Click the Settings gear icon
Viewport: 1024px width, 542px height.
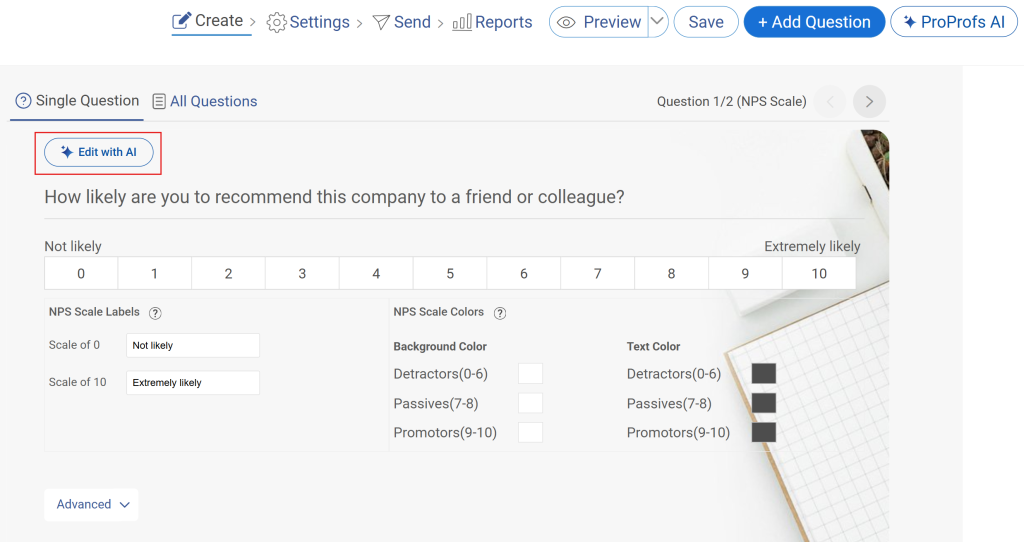pos(276,23)
